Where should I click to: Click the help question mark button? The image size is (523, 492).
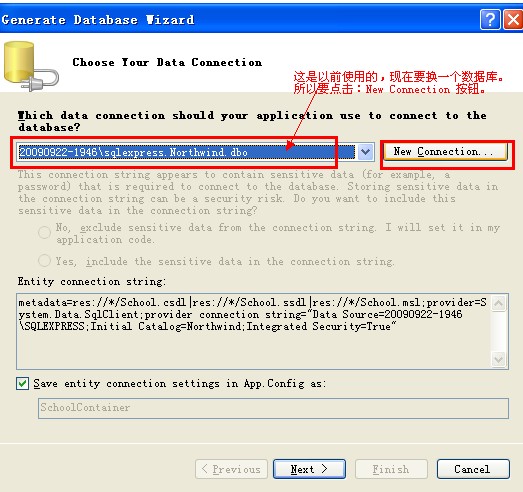click(x=490, y=20)
